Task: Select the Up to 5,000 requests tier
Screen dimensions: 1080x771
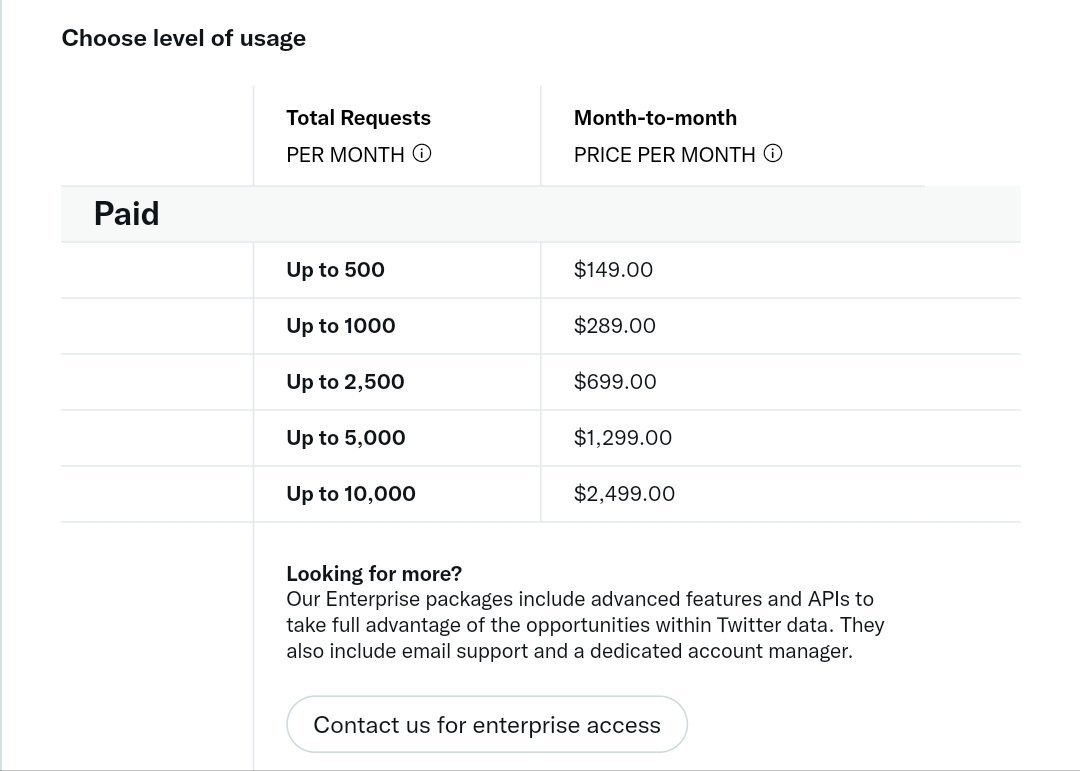Action: 346,438
